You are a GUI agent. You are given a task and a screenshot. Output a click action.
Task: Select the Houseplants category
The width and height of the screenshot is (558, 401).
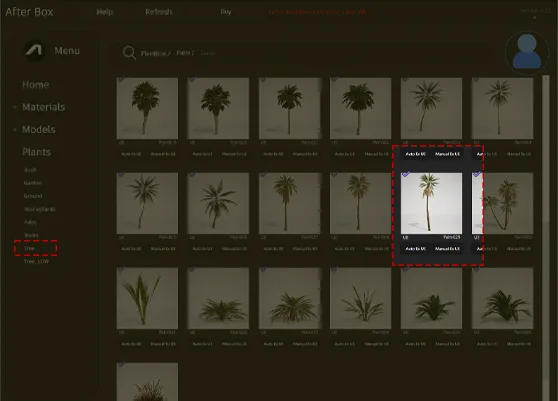pyautogui.click(x=40, y=209)
